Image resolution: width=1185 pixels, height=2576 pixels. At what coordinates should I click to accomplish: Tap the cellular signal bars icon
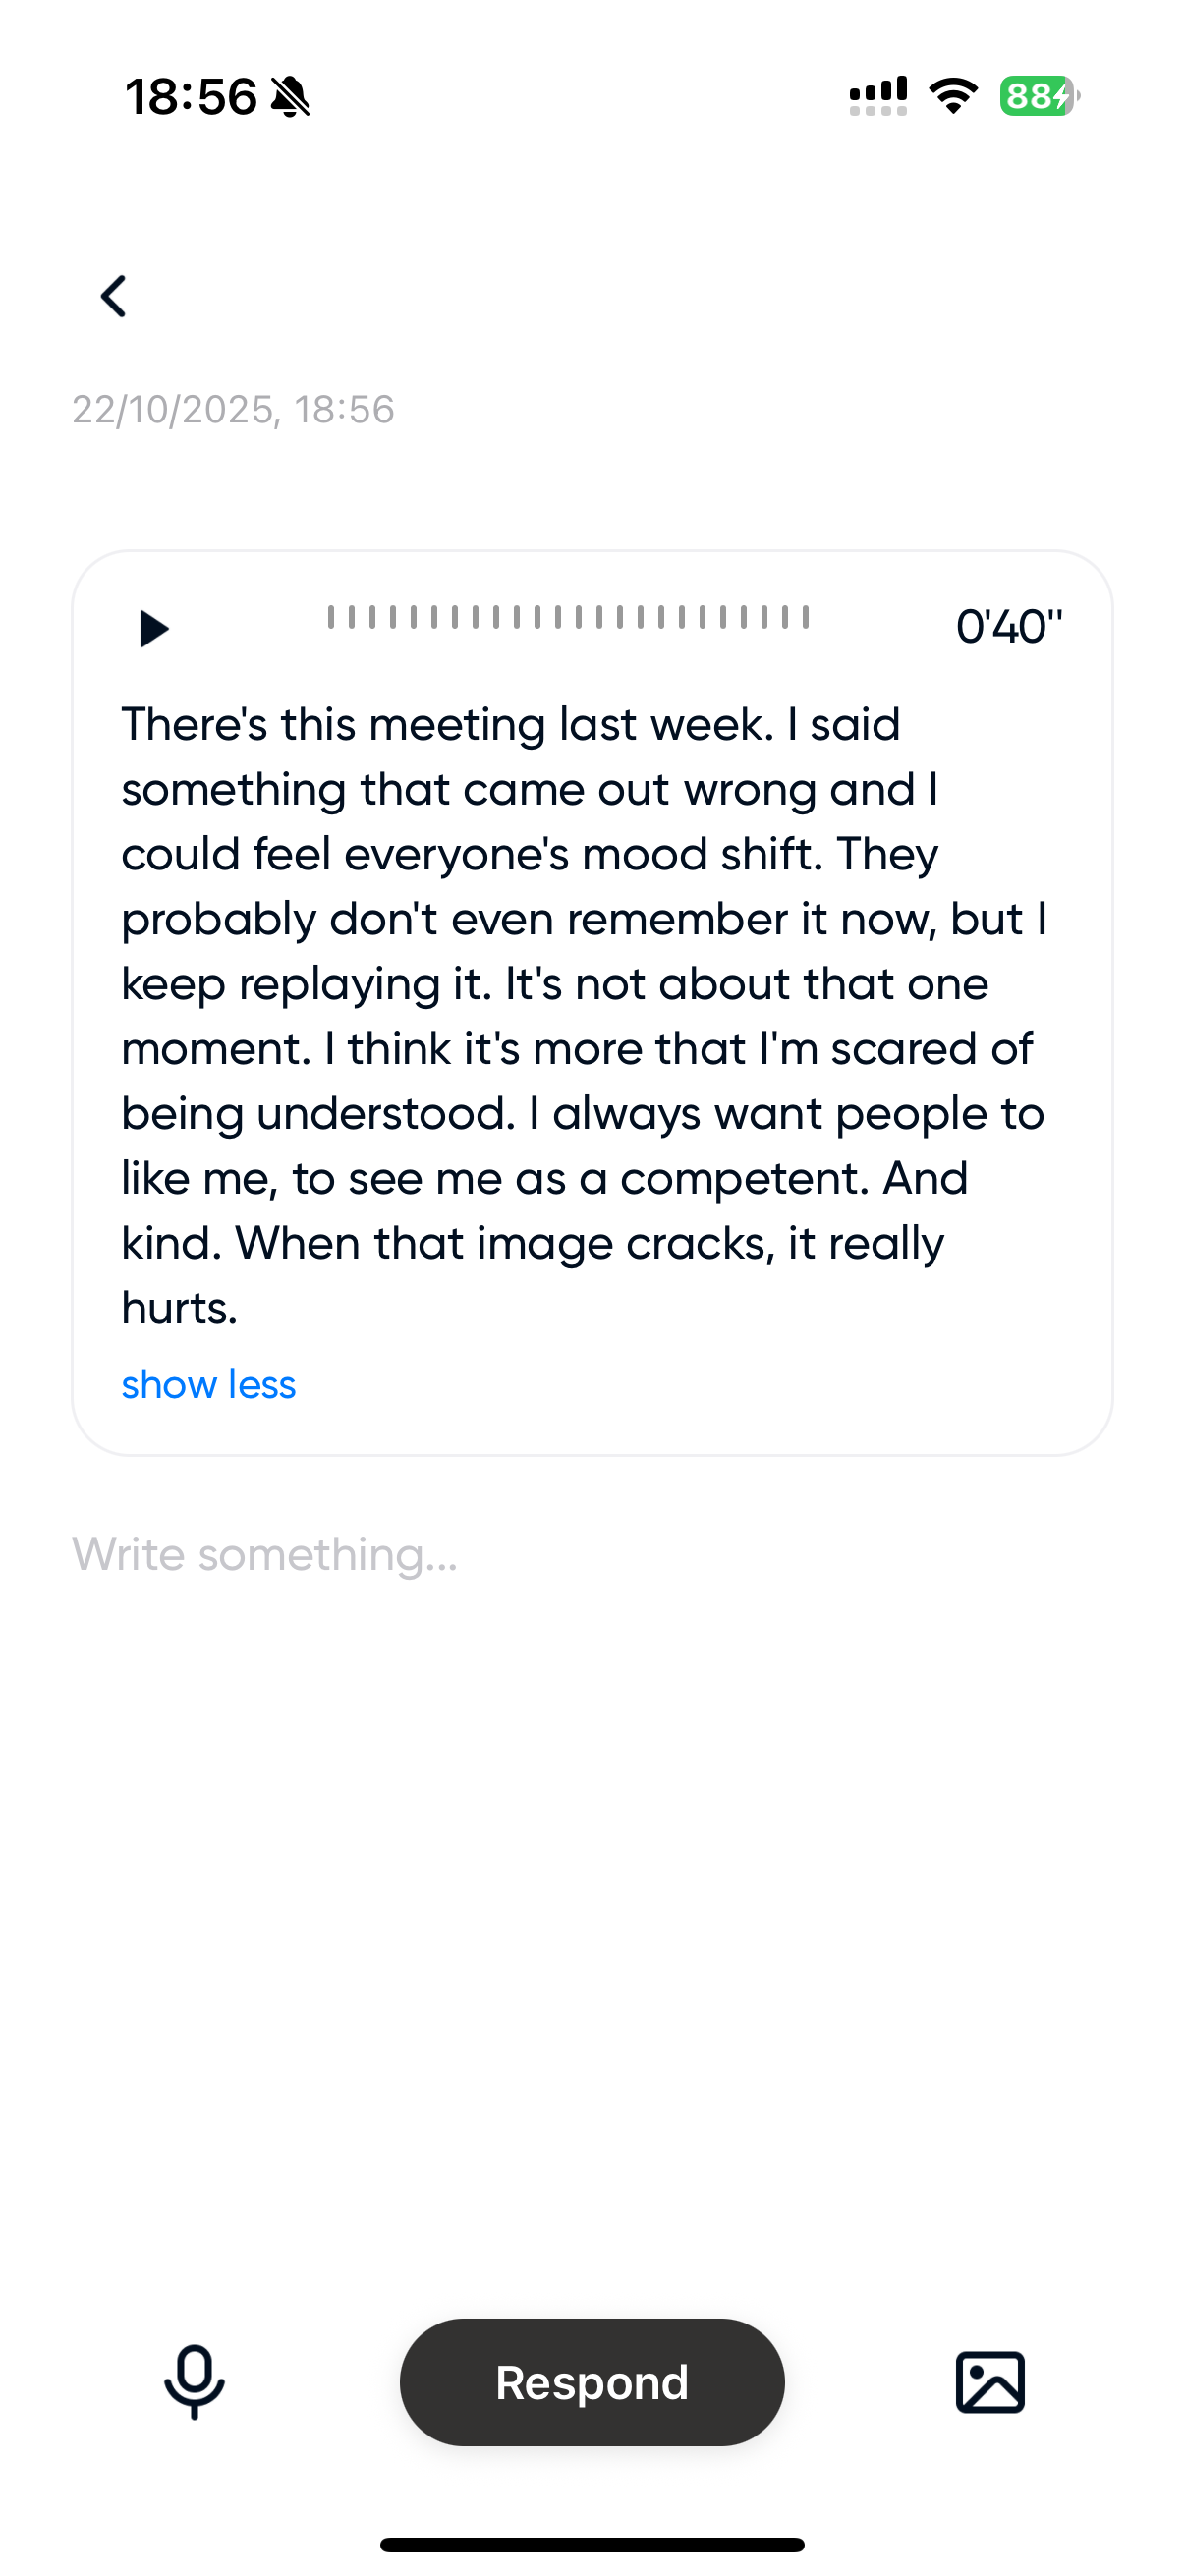coord(878,96)
